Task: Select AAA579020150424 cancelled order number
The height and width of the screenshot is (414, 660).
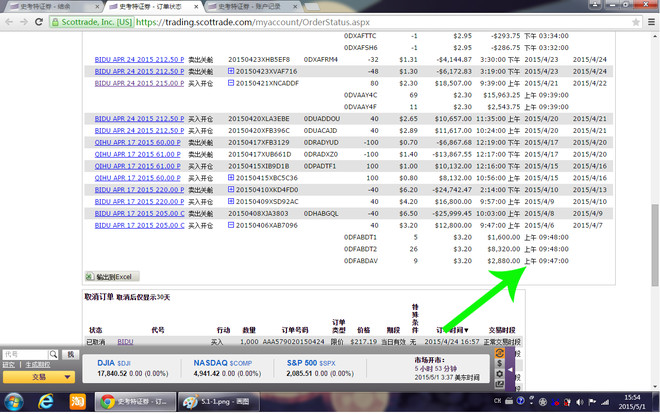Action: 293,342
